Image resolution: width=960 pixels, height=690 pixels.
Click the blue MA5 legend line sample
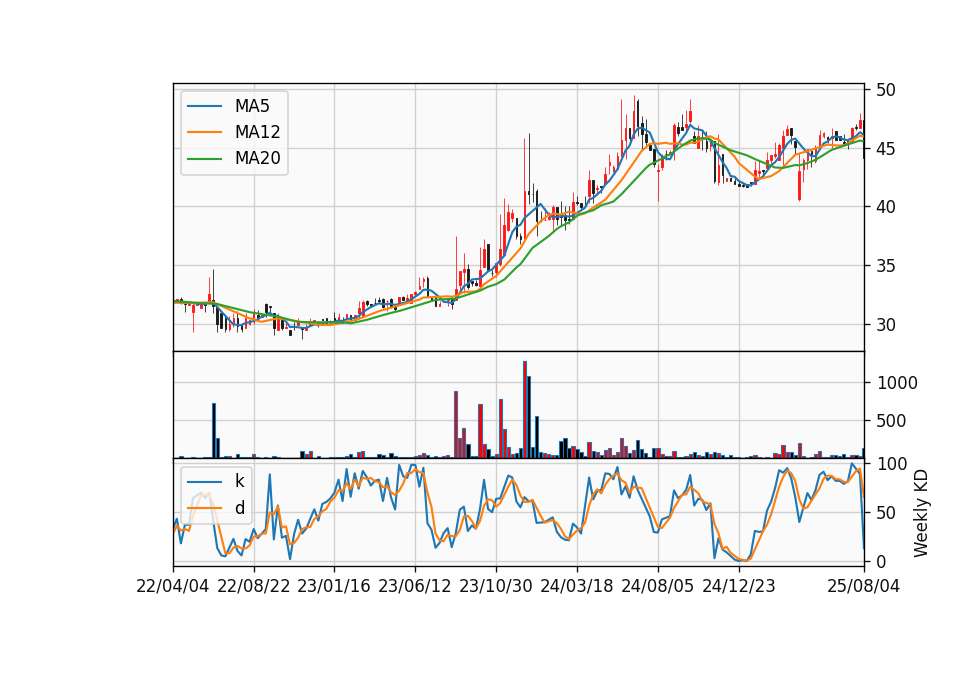click(204, 106)
